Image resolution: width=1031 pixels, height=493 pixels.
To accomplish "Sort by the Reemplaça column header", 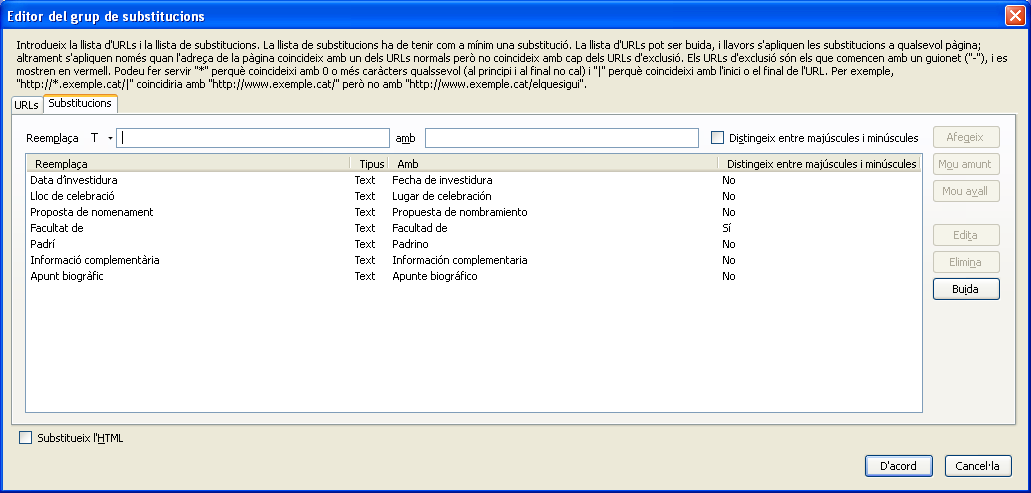I will 188,163.
